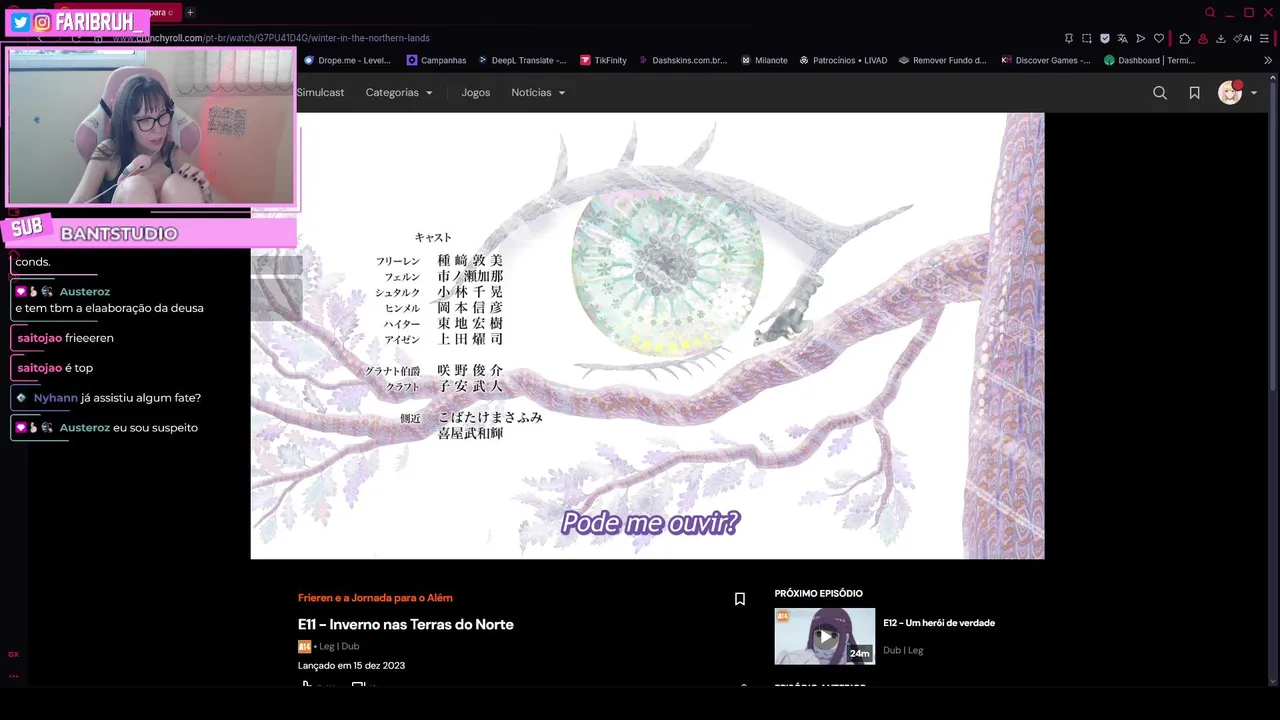Click the episode title E11 - Inverno nas Terras do Norte
Image resolution: width=1280 pixels, height=720 pixels.
pos(406,624)
